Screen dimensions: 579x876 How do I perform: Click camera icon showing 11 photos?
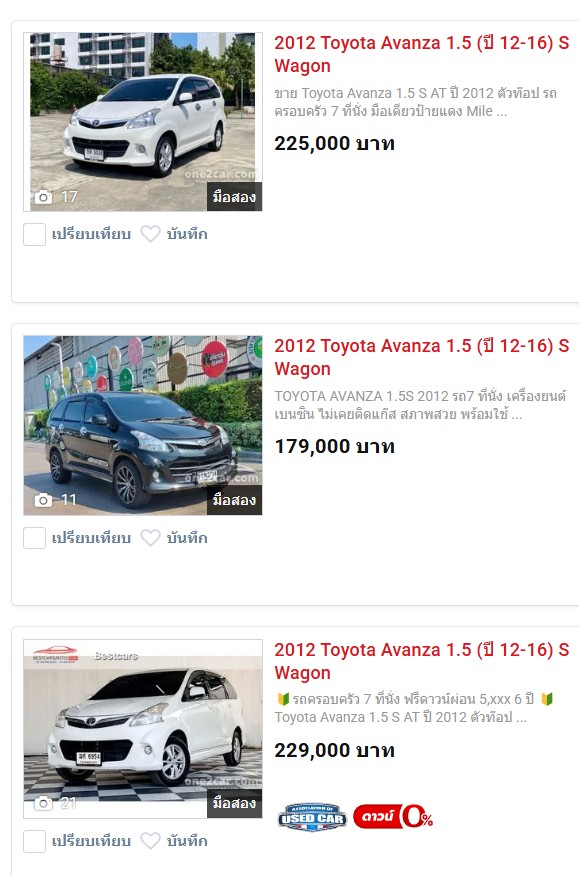[43, 500]
